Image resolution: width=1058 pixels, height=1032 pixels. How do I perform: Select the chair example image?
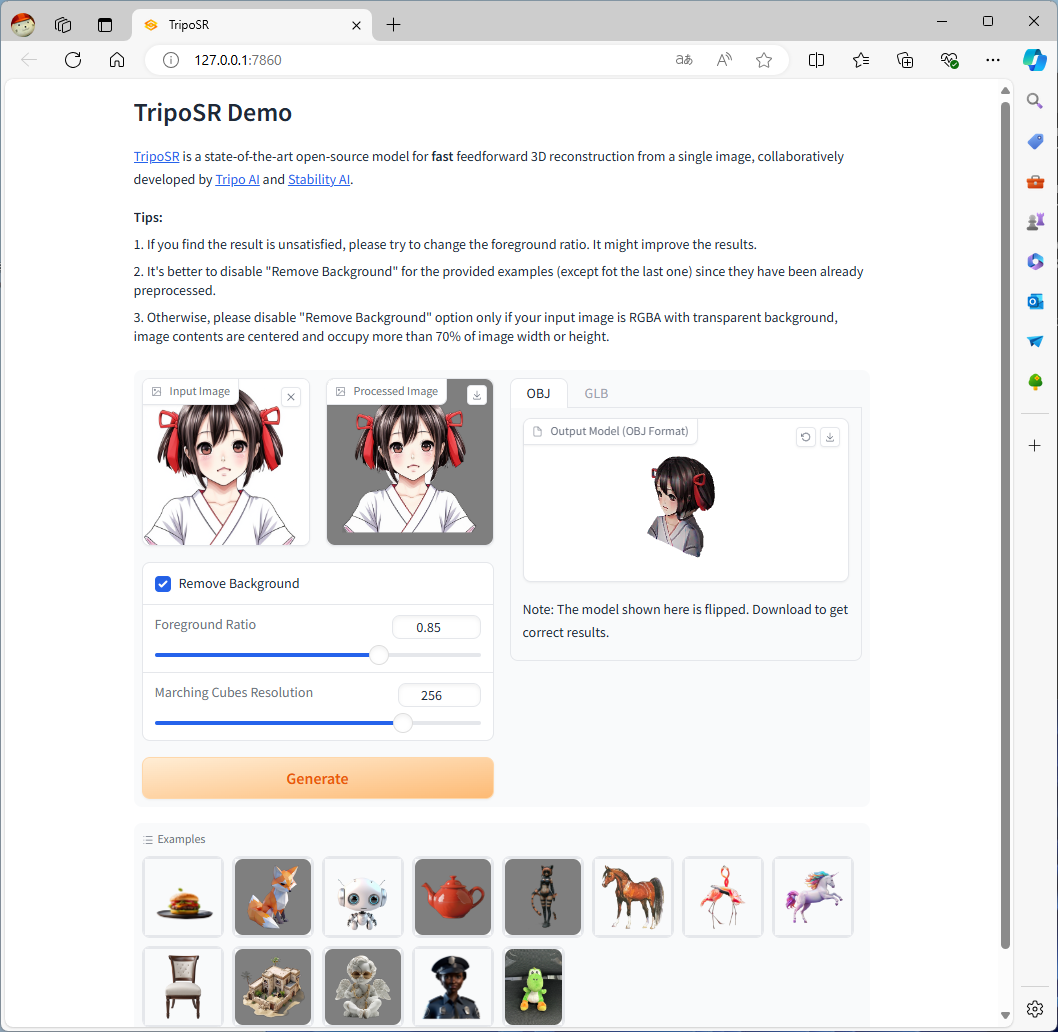point(183,987)
